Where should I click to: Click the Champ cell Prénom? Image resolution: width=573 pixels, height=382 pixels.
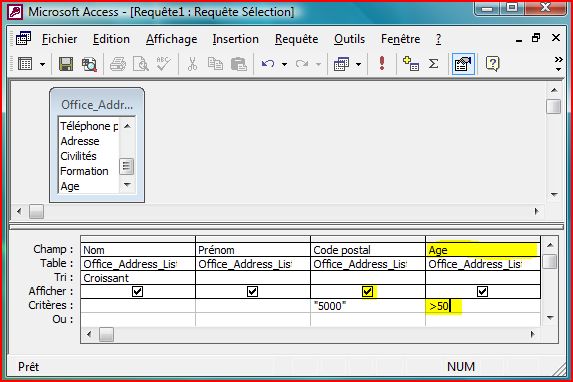[253, 250]
